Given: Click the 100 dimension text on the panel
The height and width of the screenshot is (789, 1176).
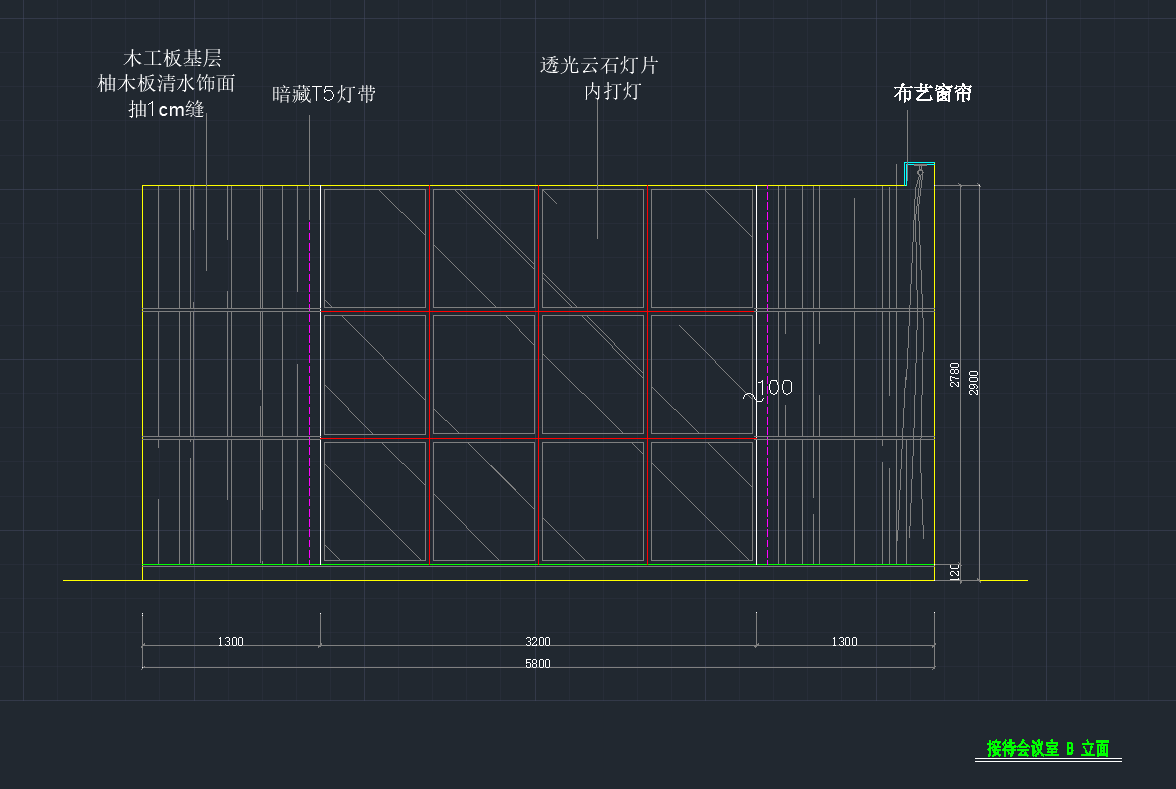Looking at the screenshot, I should pos(775,388).
